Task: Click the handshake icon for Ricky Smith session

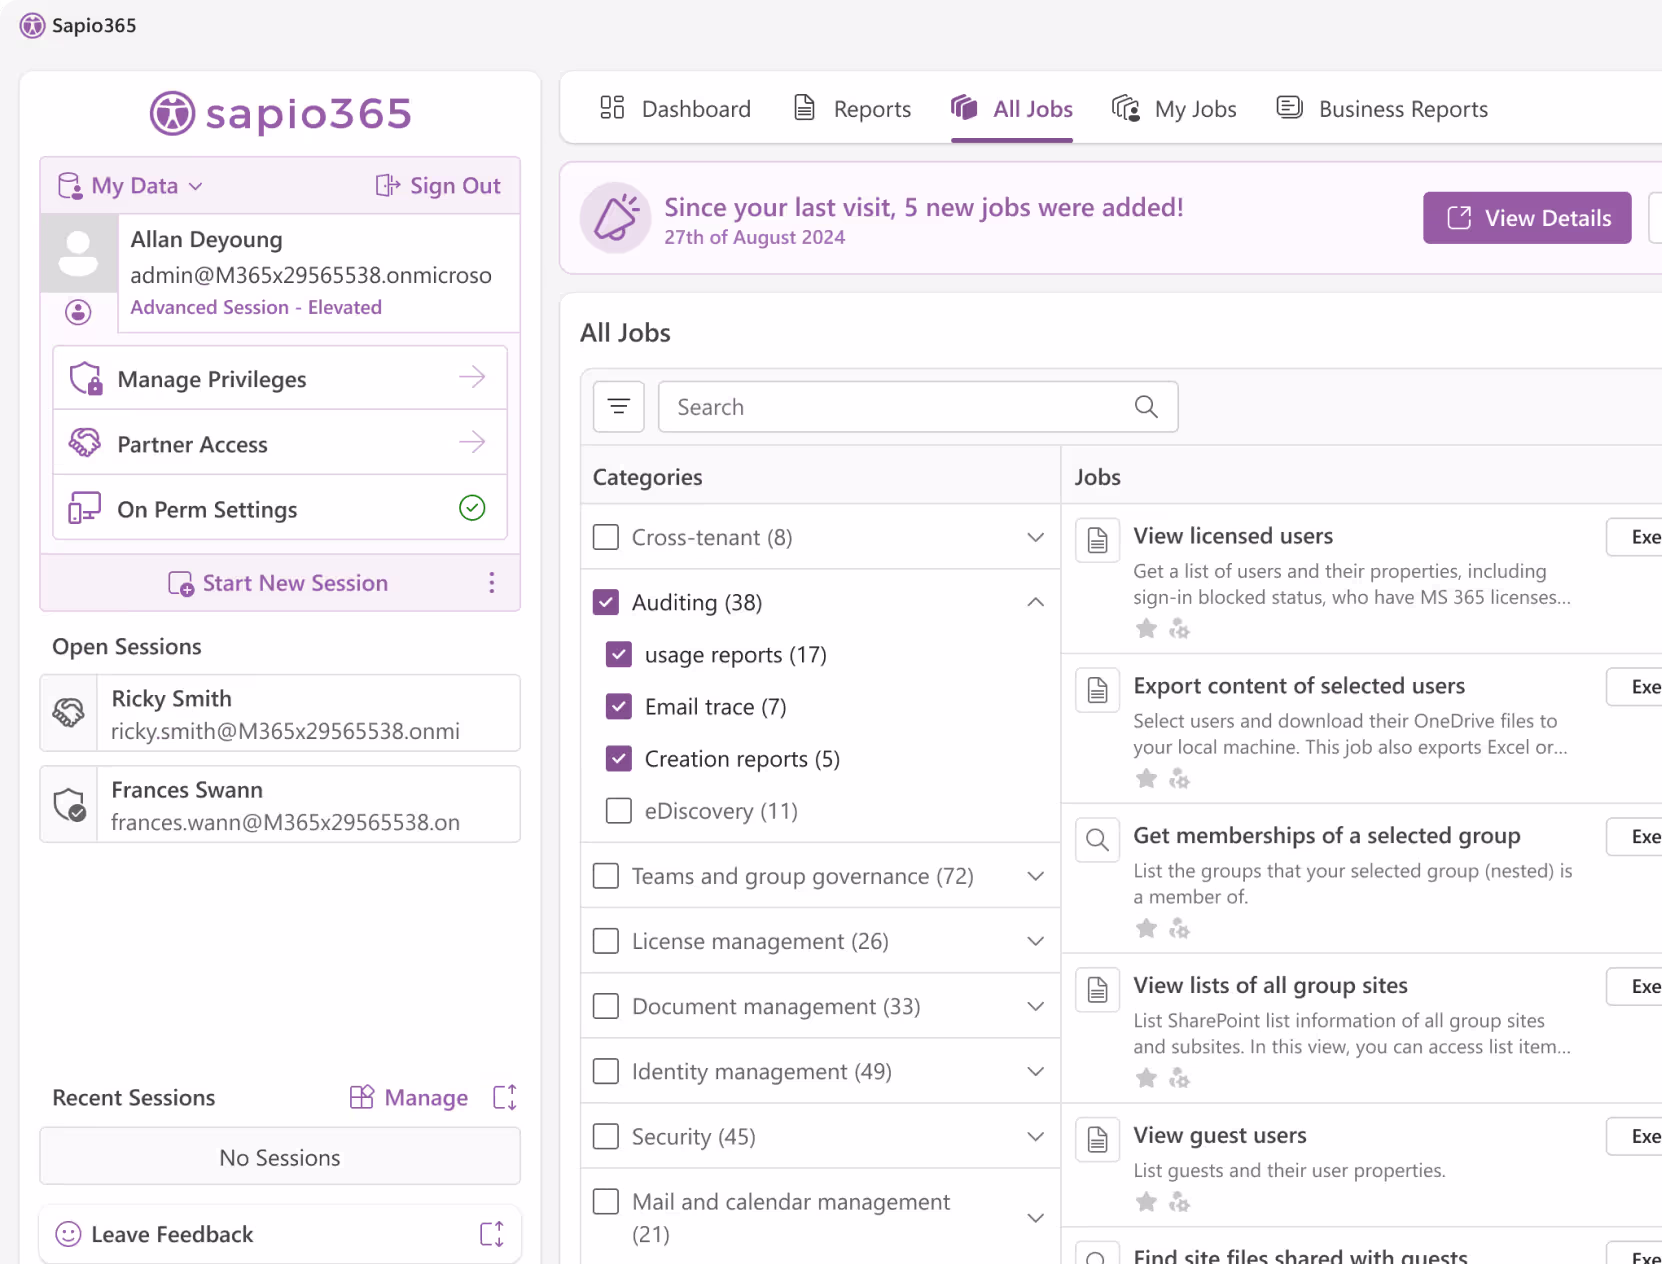Action: [68, 712]
